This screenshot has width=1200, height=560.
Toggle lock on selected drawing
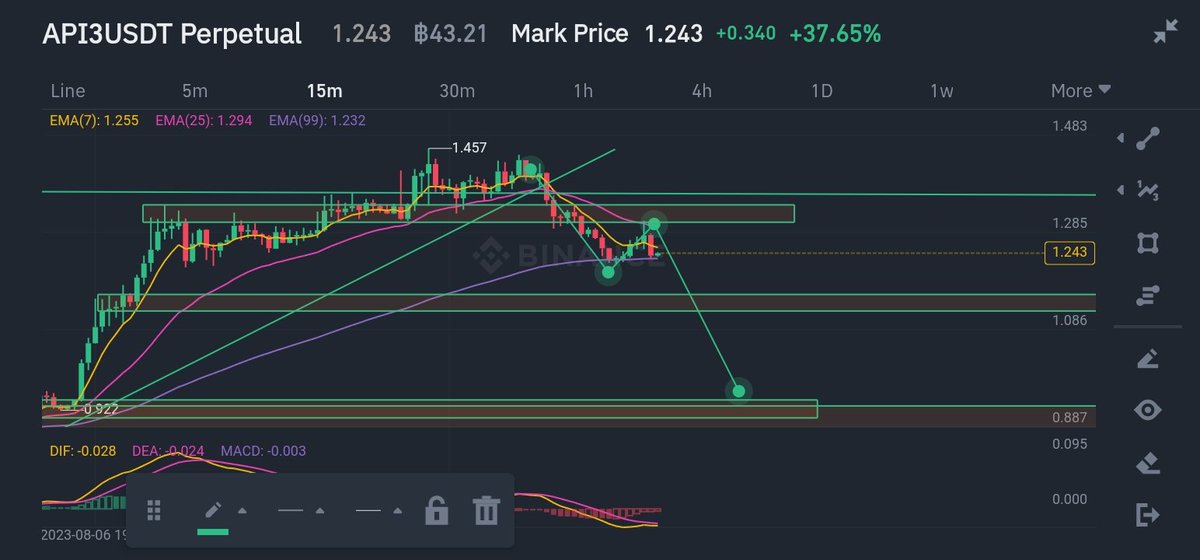[x=436, y=510]
